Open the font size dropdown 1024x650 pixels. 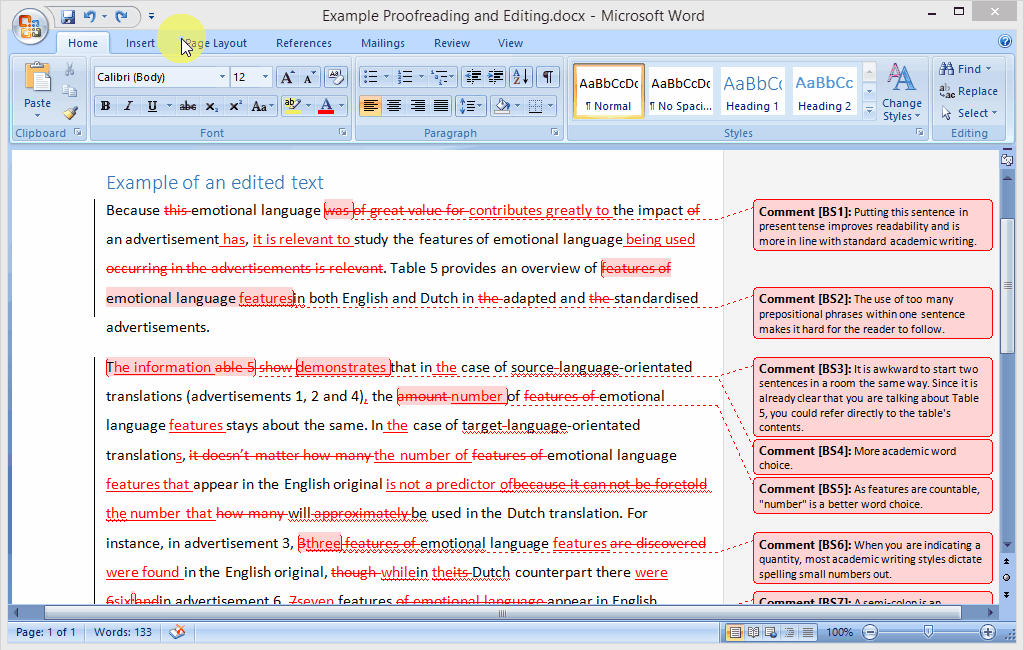(x=263, y=76)
